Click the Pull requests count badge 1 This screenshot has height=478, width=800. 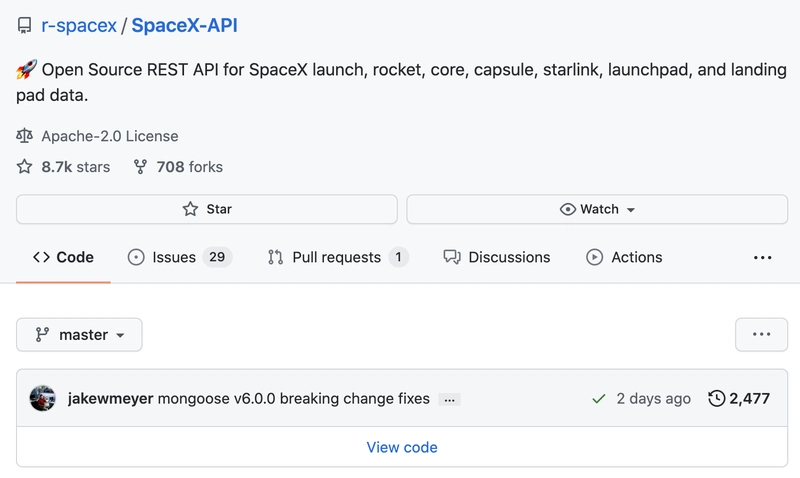point(398,257)
